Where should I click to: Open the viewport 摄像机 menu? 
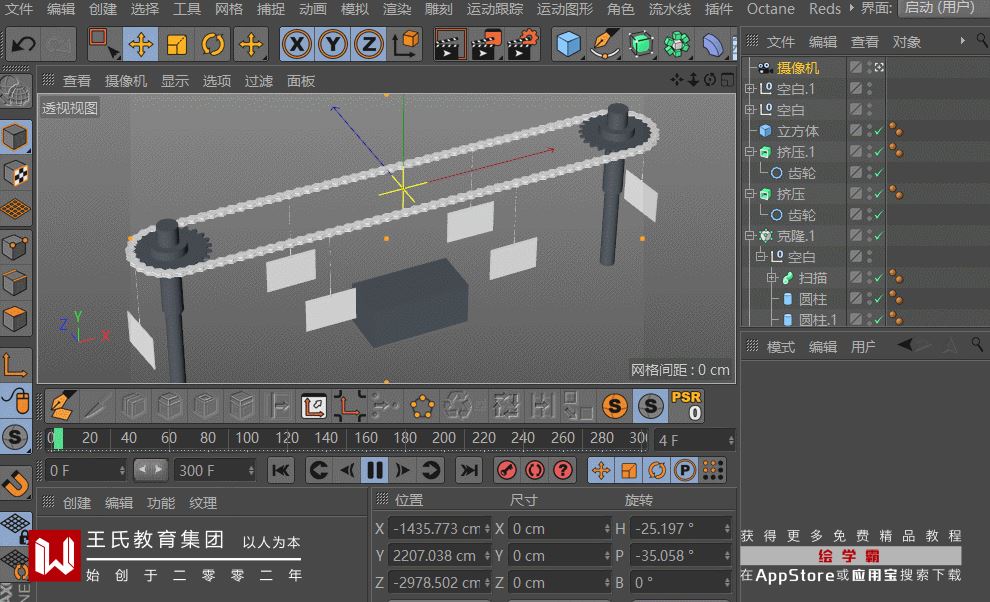(x=126, y=81)
